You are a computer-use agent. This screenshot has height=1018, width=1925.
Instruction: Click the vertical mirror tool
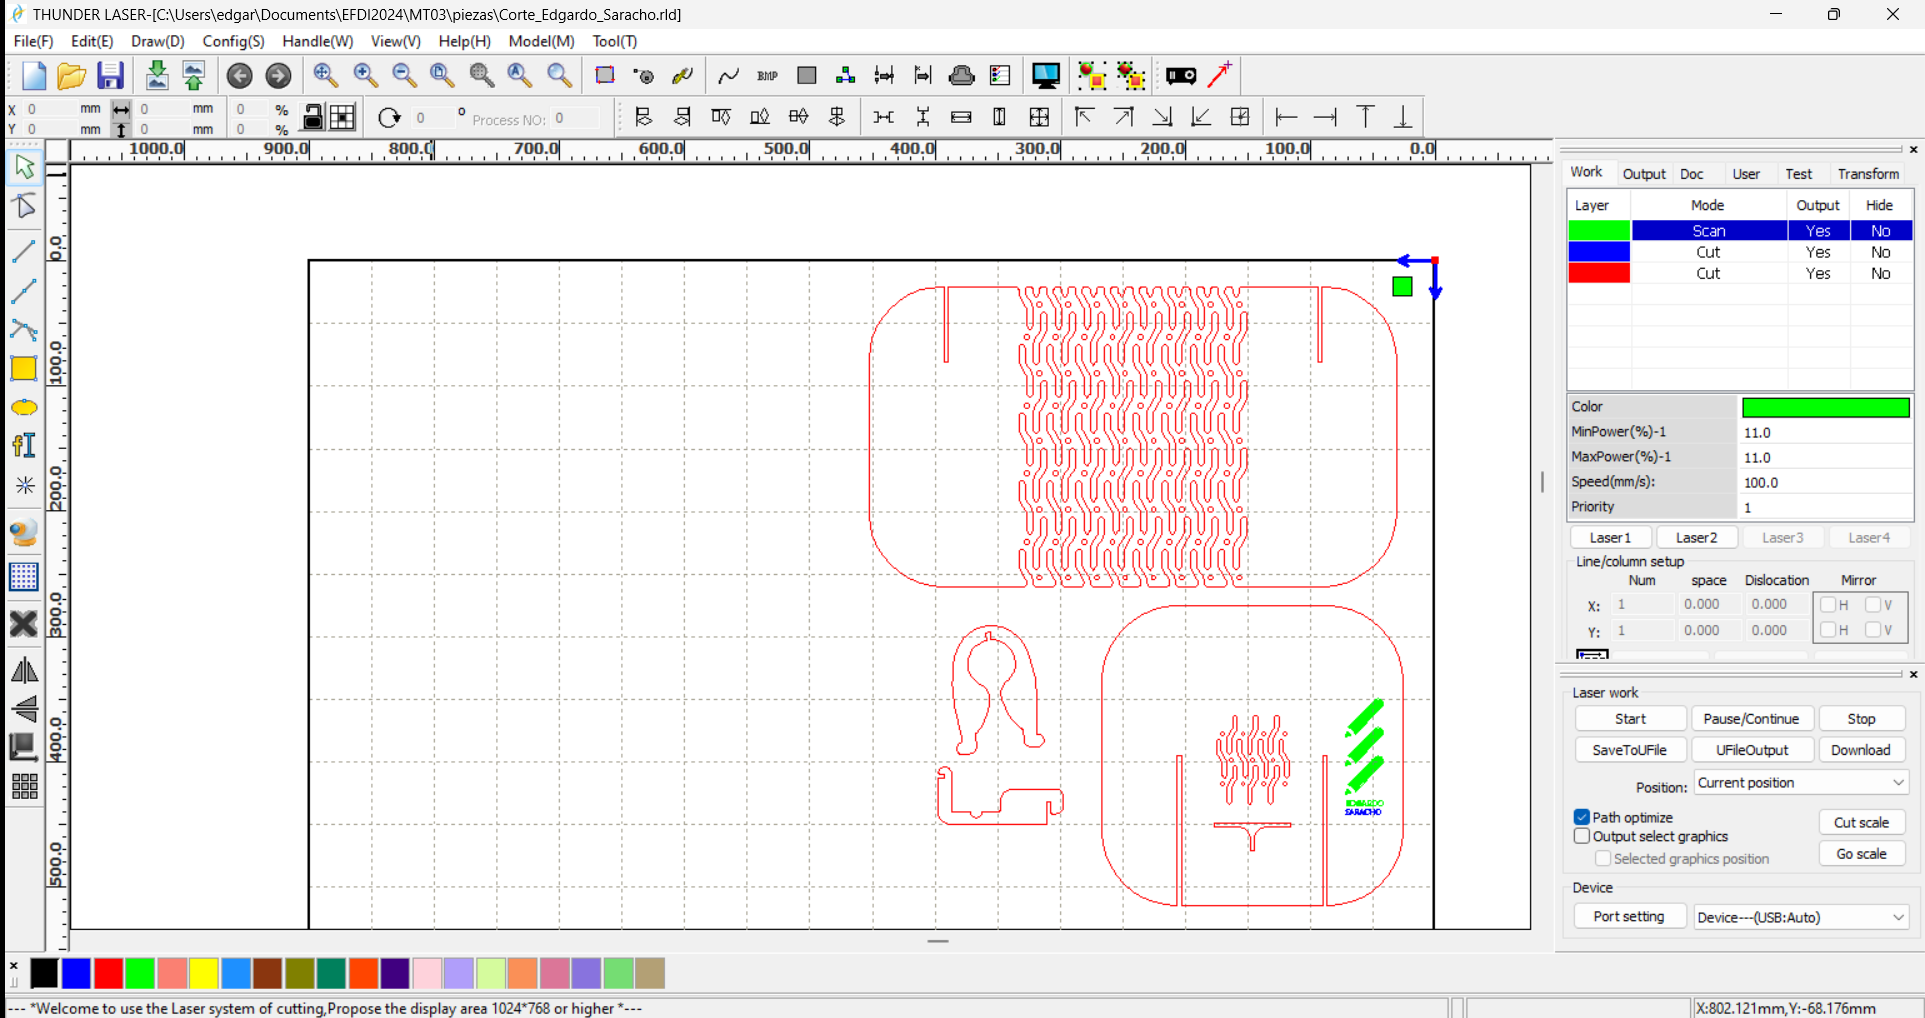(x=24, y=709)
